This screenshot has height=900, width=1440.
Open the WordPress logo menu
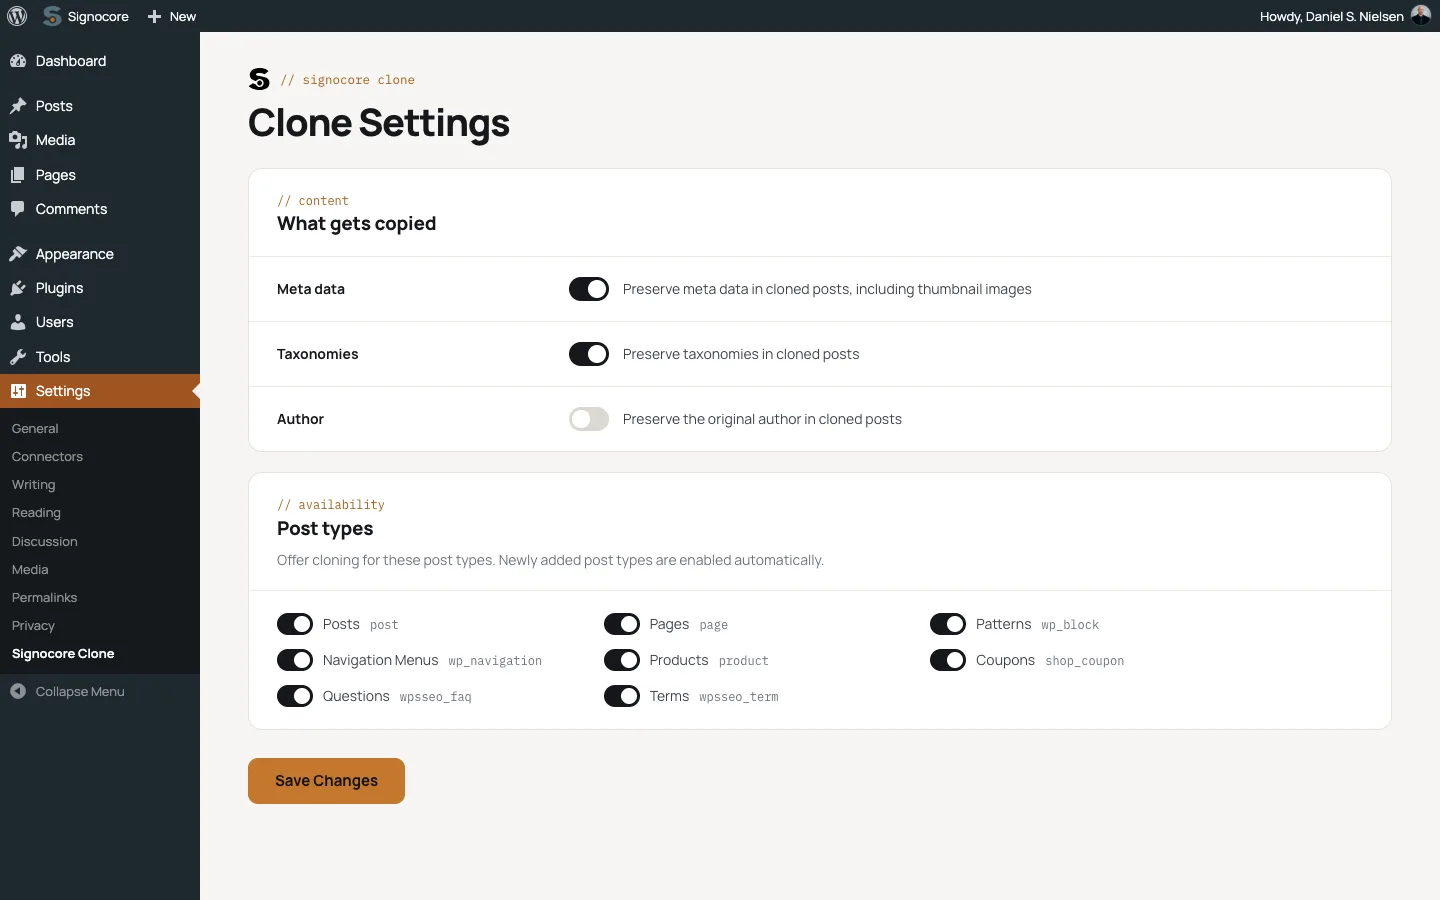point(17,16)
